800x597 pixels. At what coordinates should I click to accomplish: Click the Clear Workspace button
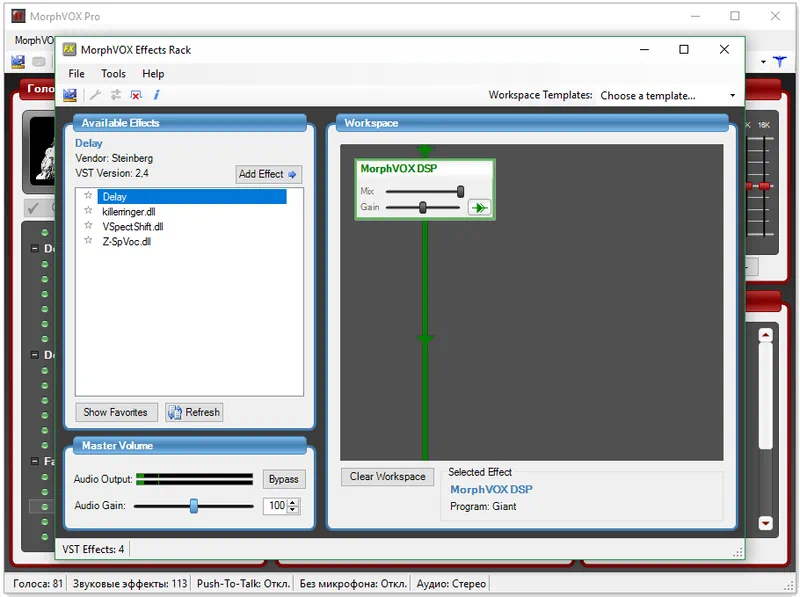(x=388, y=477)
